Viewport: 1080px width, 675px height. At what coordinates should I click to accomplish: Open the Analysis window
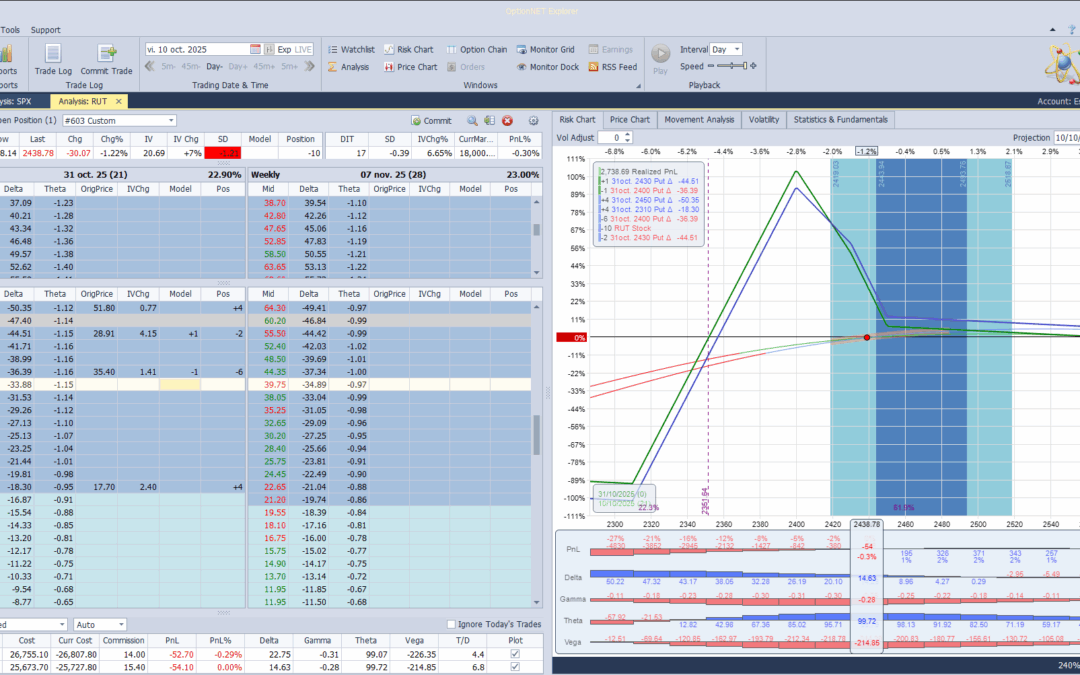pyautogui.click(x=349, y=67)
